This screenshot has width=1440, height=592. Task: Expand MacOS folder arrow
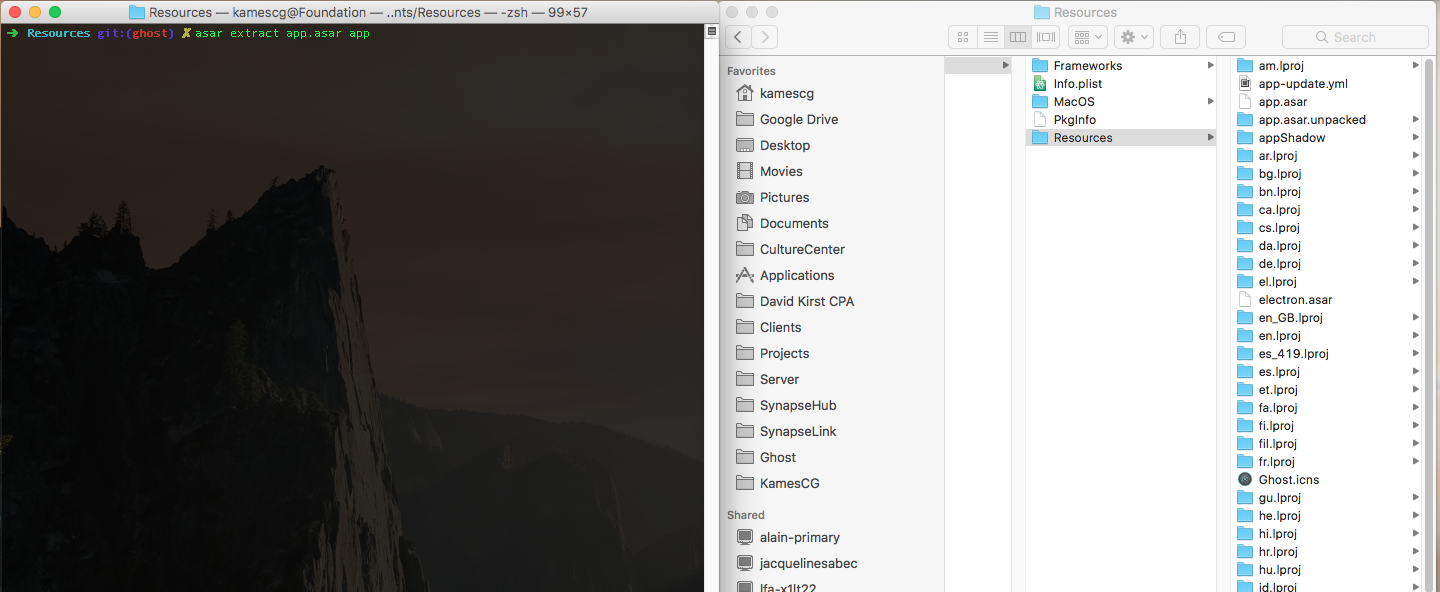[1210, 101]
